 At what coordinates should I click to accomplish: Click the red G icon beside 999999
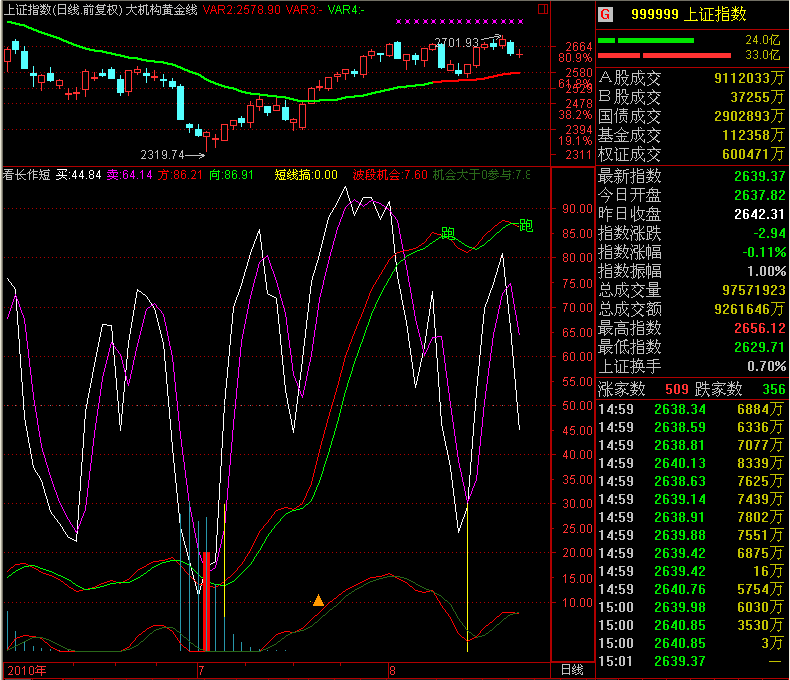point(606,16)
